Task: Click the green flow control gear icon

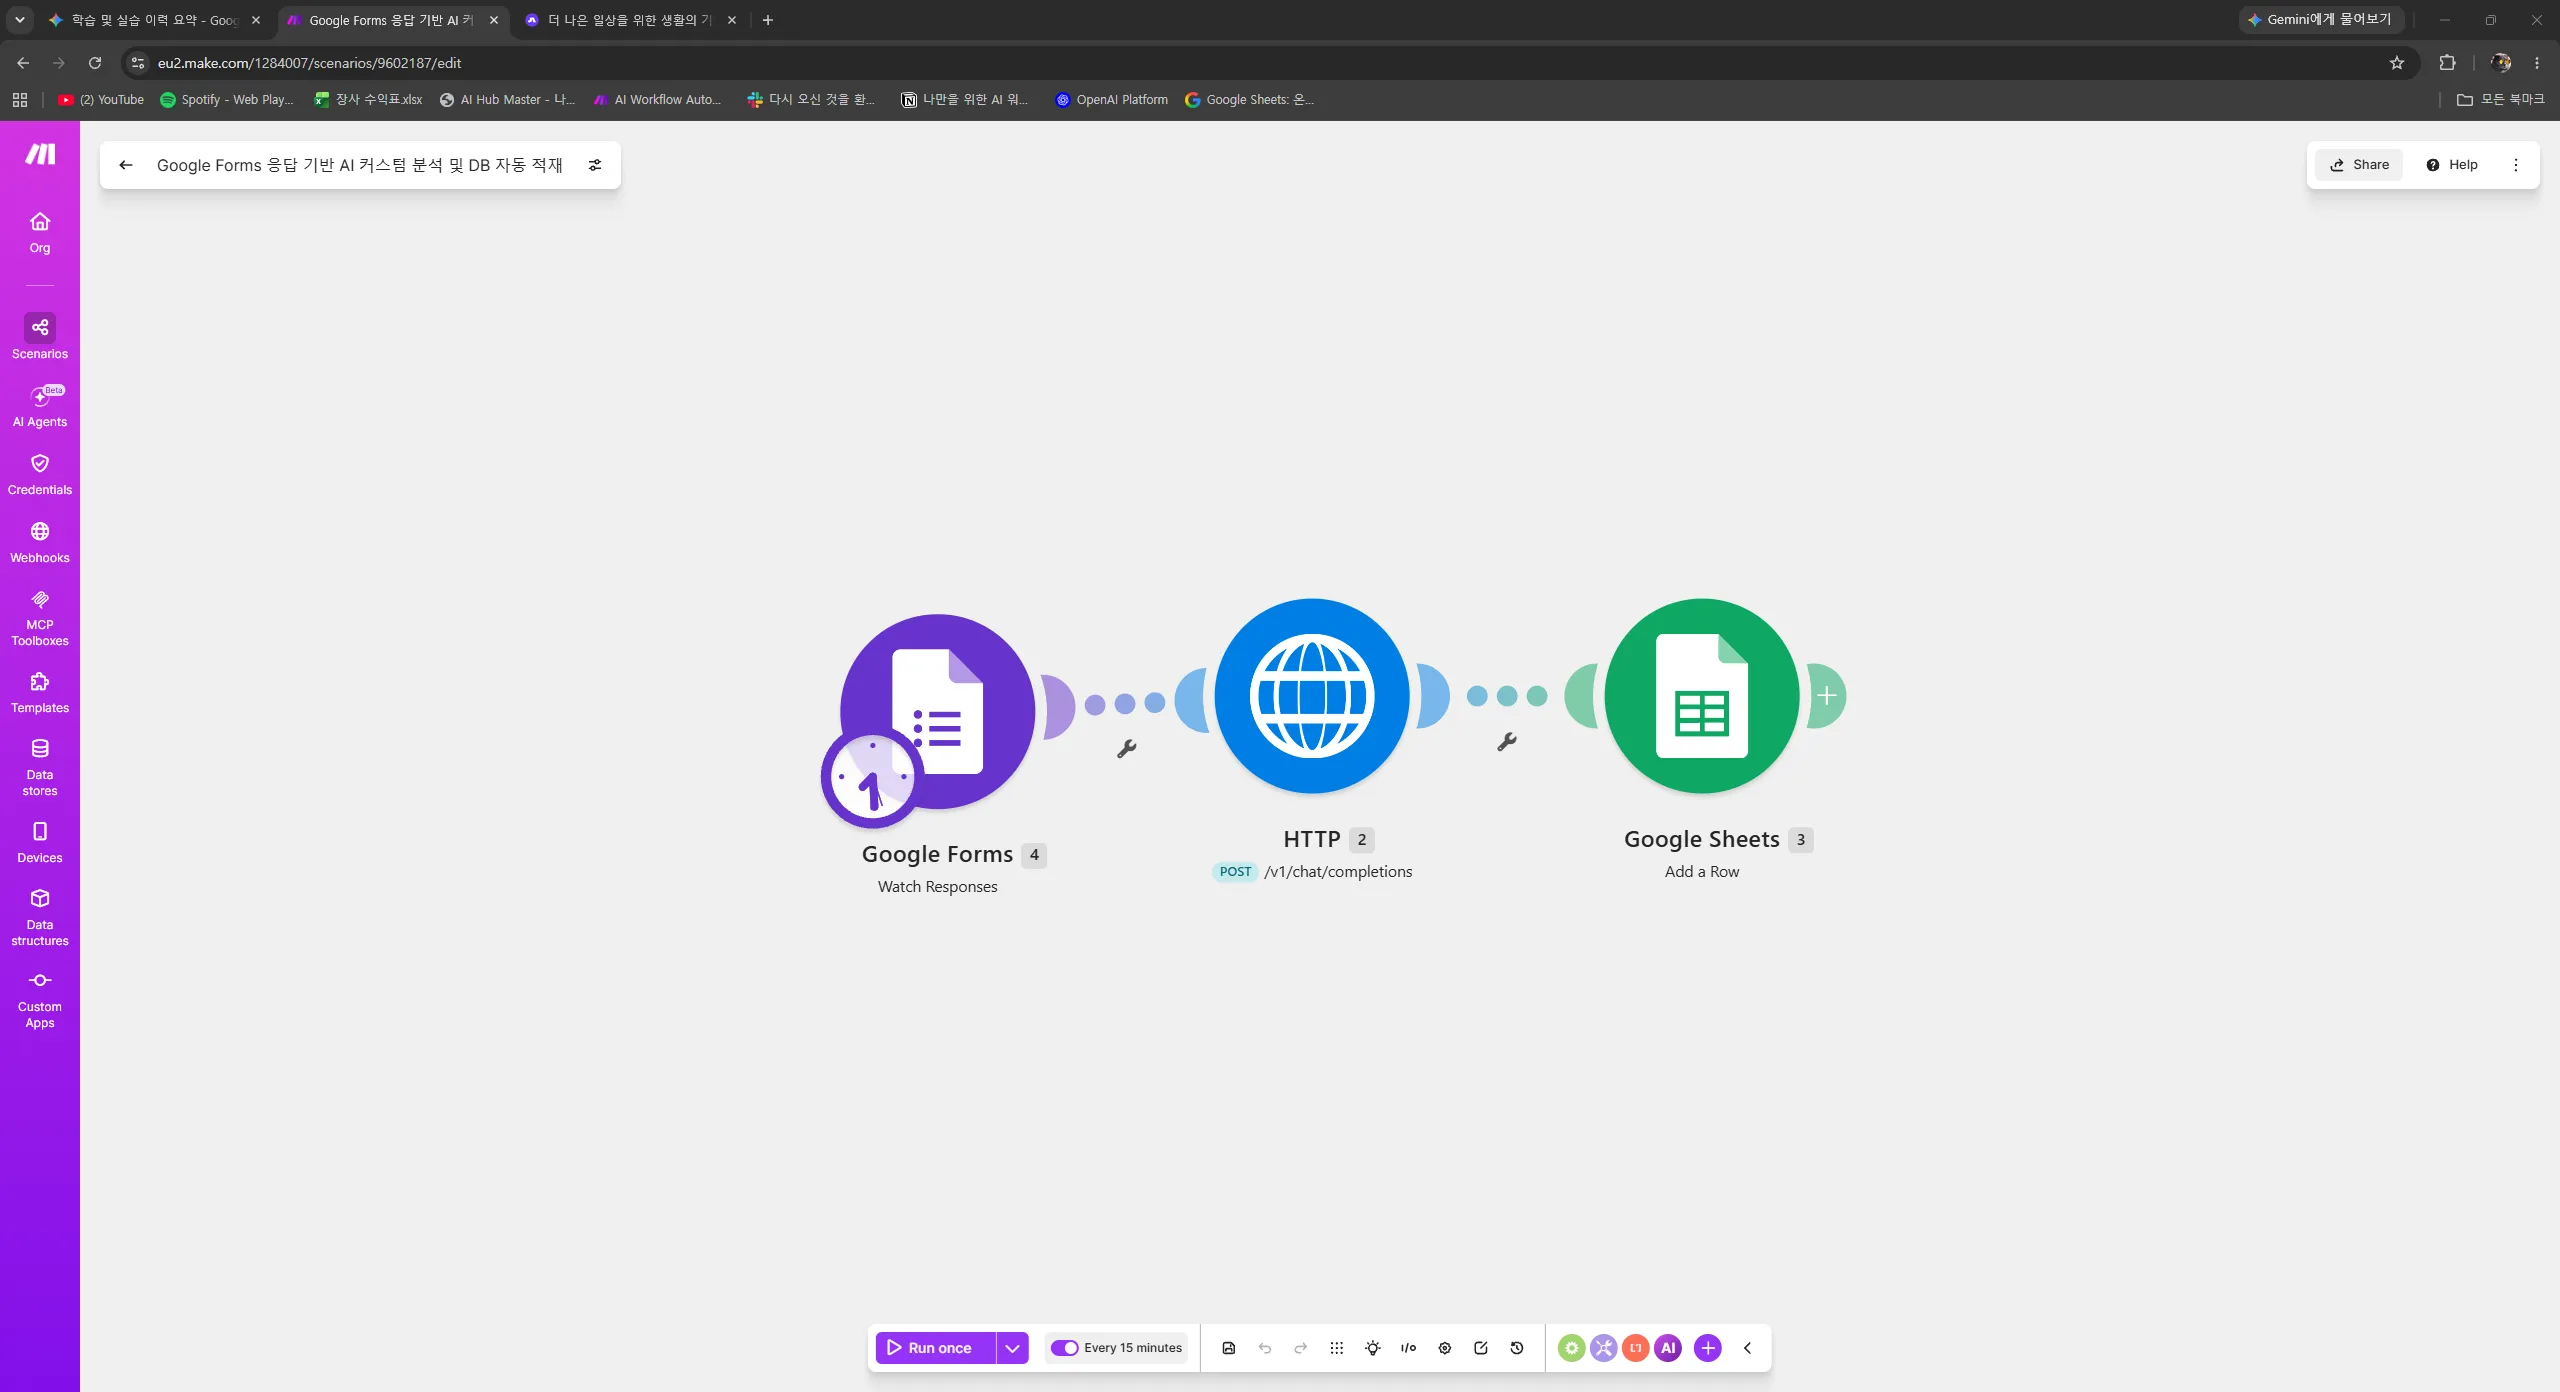Action: point(1572,1347)
